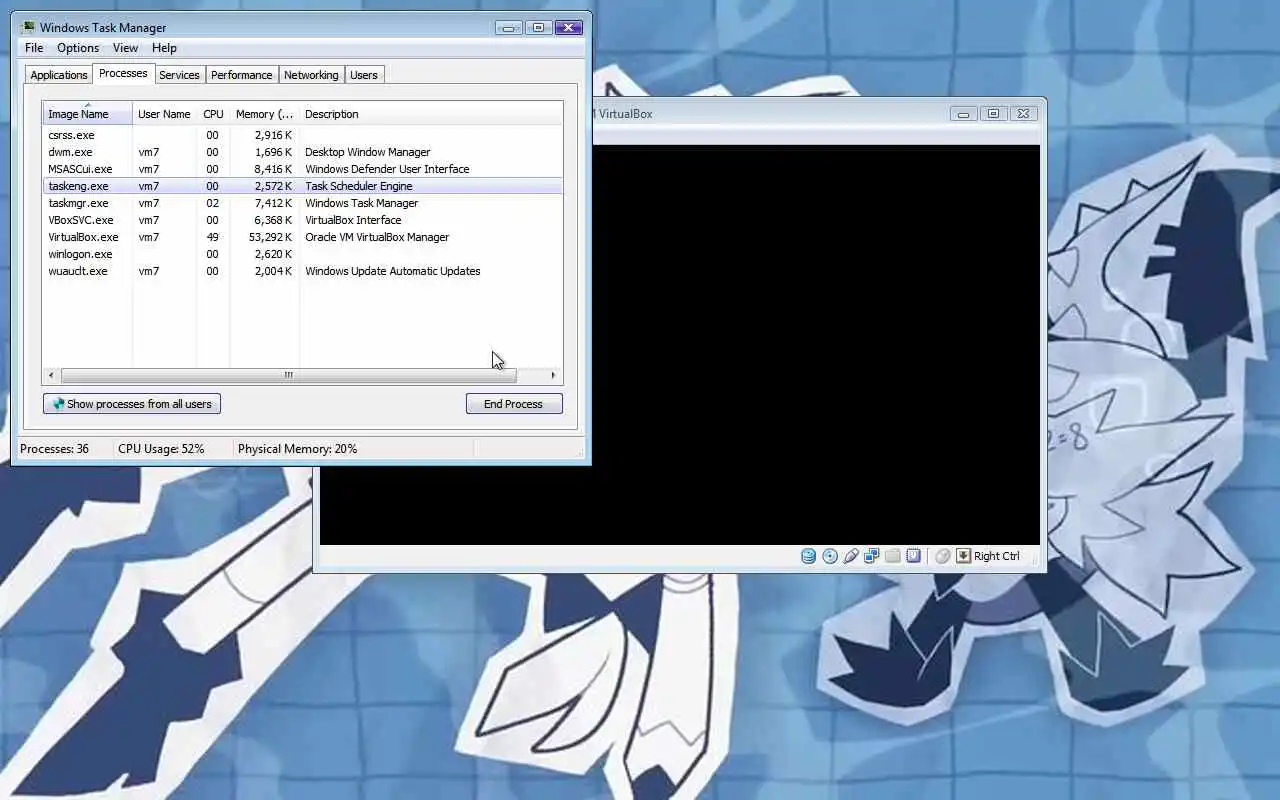Minimize the Windows Task Manager window

(508, 28)
